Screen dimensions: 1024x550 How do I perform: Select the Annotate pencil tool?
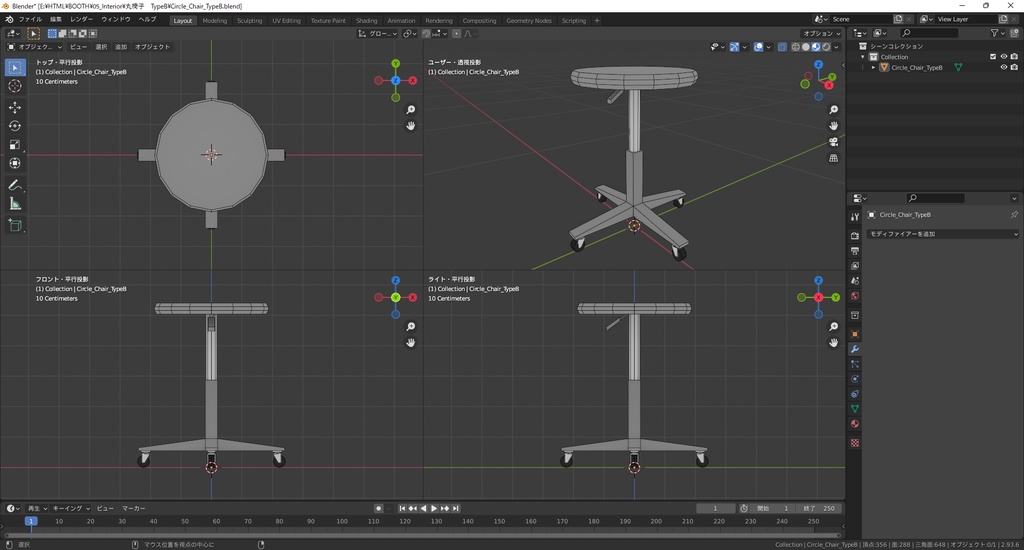(x=15, y=185)
